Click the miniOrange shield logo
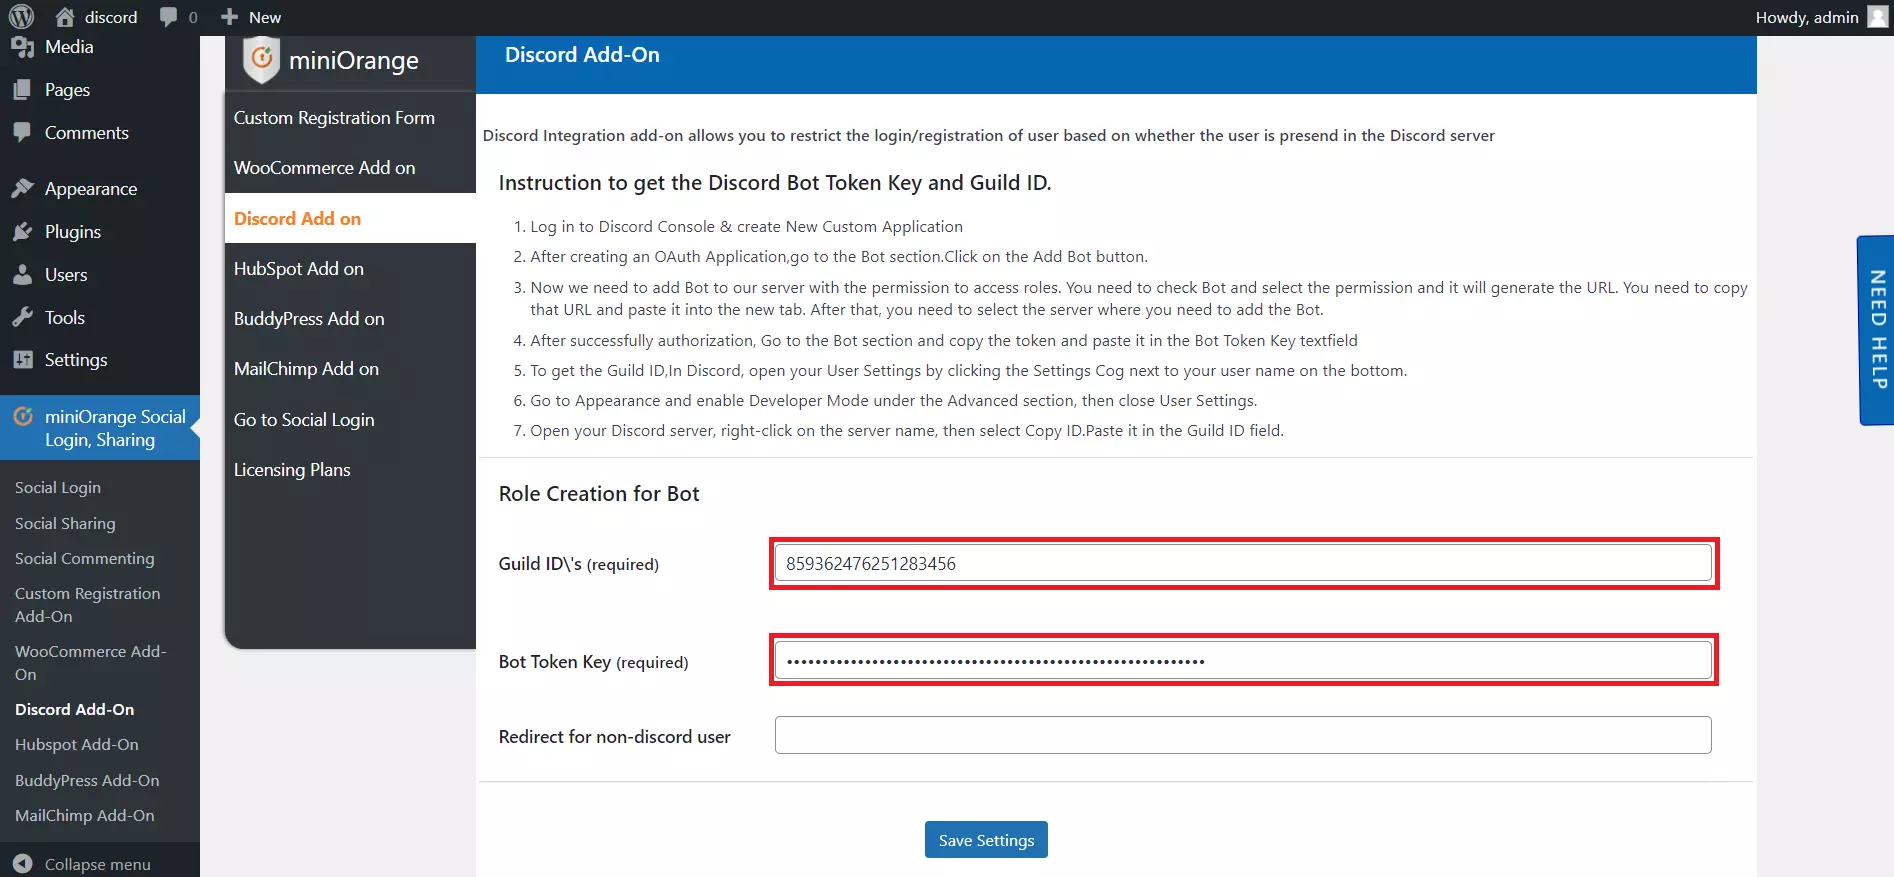The height and width of the screenshot is (877, 1894). [261, 60]
